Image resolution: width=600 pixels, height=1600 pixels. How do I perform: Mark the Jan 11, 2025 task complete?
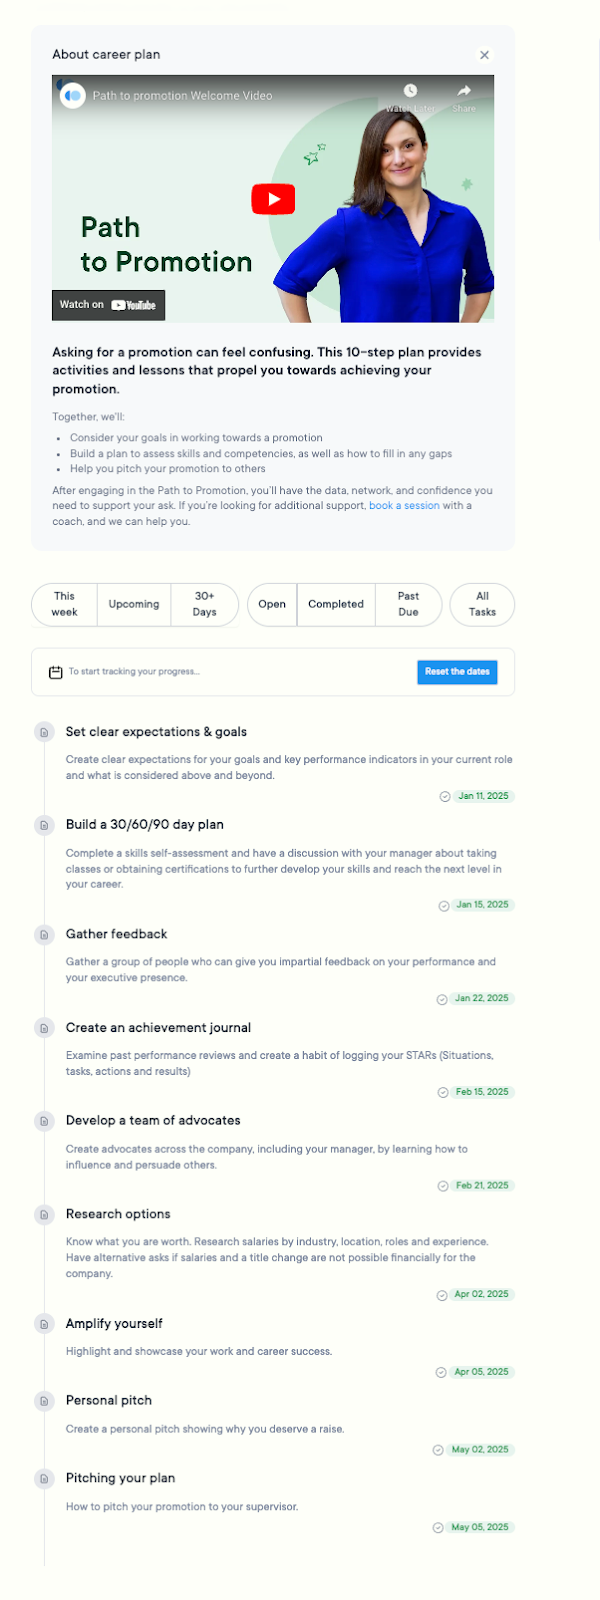click(445, 797)
